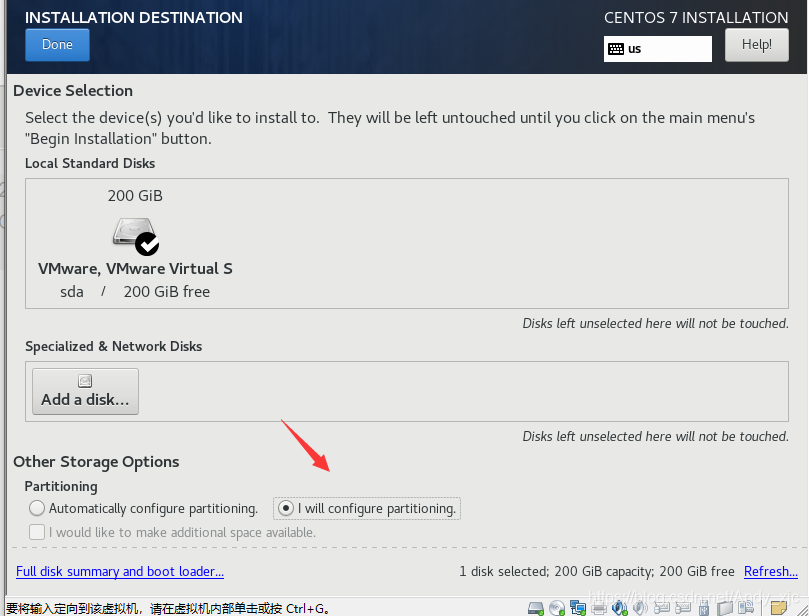Click the Refresh... link
809x616 pixels.
[770, 571]
